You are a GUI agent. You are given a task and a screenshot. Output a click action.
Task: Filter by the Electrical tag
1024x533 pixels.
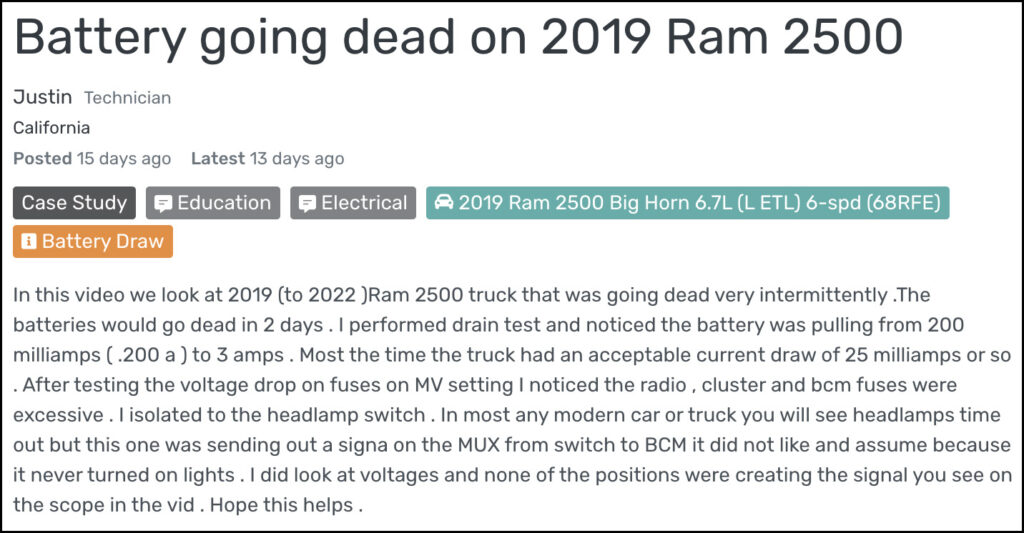[353, 202]
